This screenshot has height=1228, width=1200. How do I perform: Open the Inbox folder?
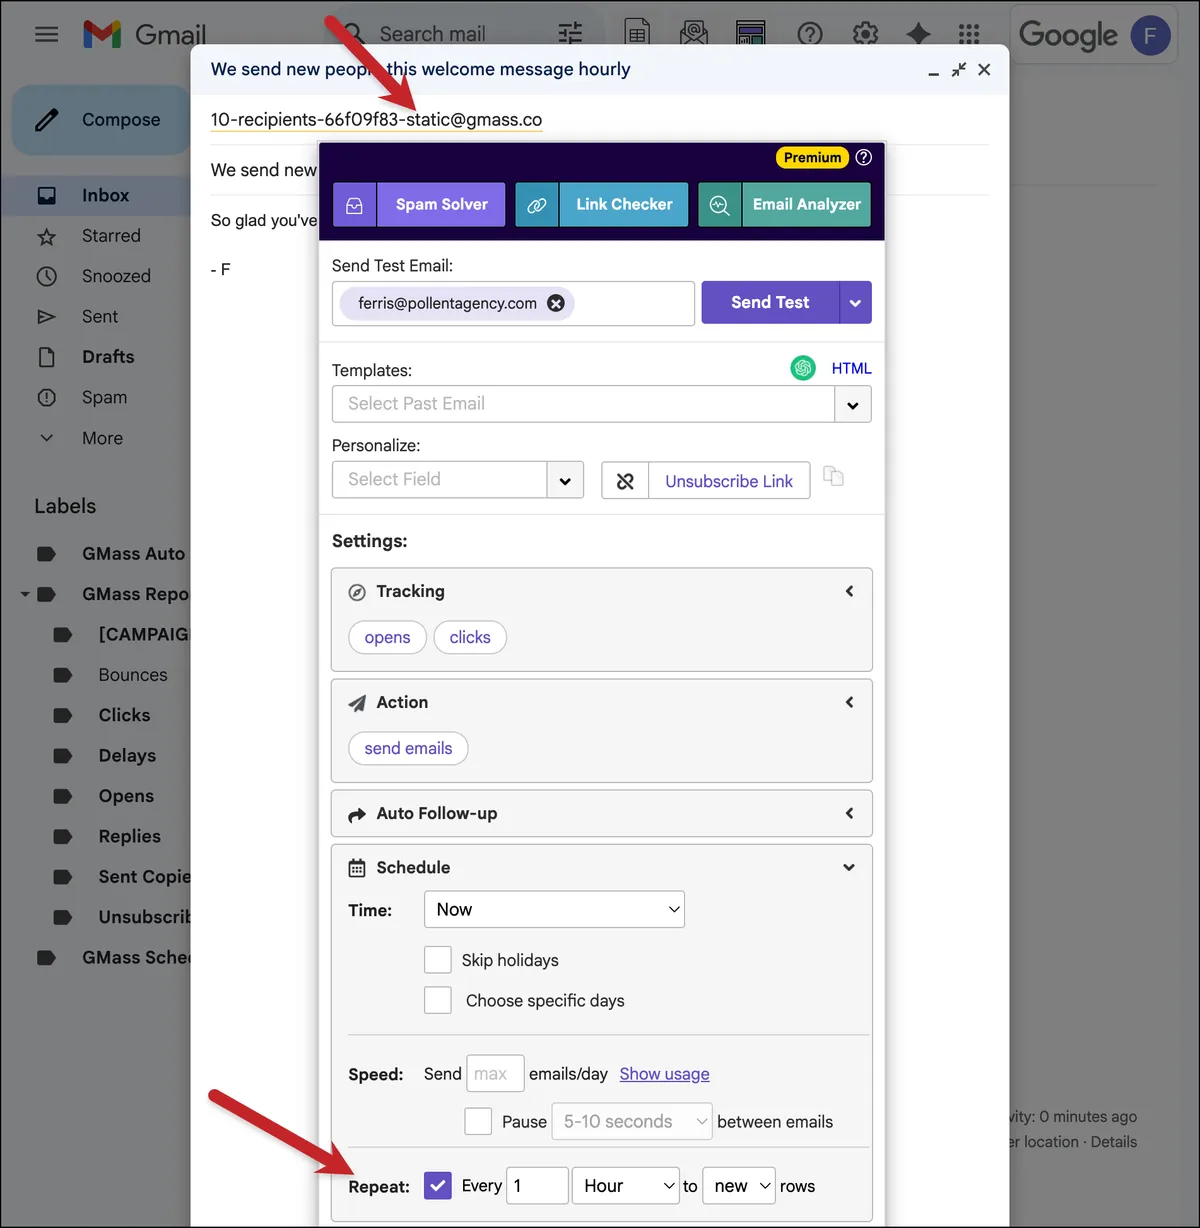click(105, 195)
